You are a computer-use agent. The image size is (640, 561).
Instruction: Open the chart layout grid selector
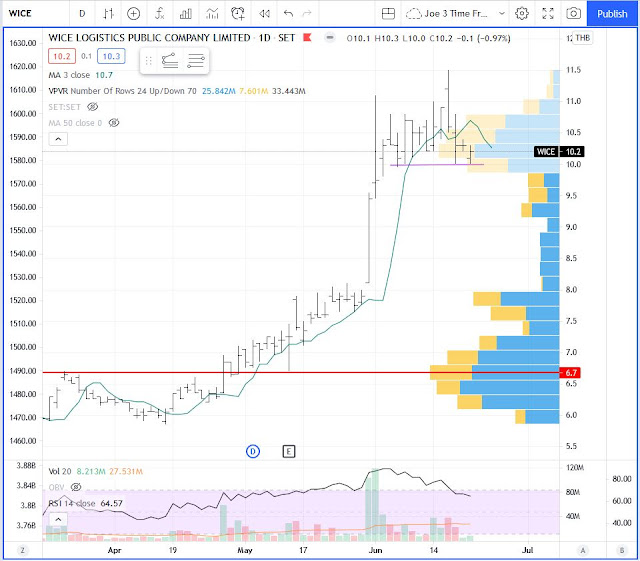click(x=388, y=14)
